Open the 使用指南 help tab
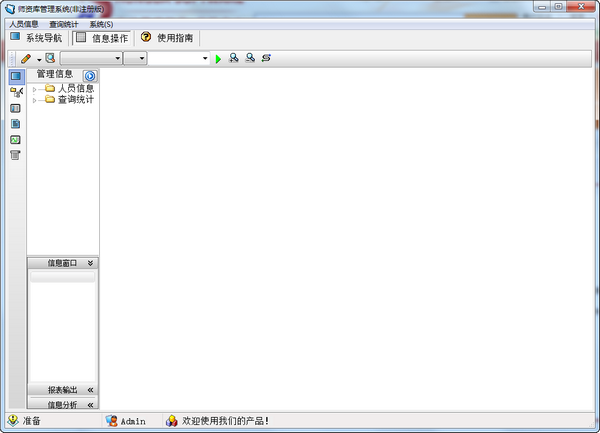 pyautogui.click(x=167, y=38)
